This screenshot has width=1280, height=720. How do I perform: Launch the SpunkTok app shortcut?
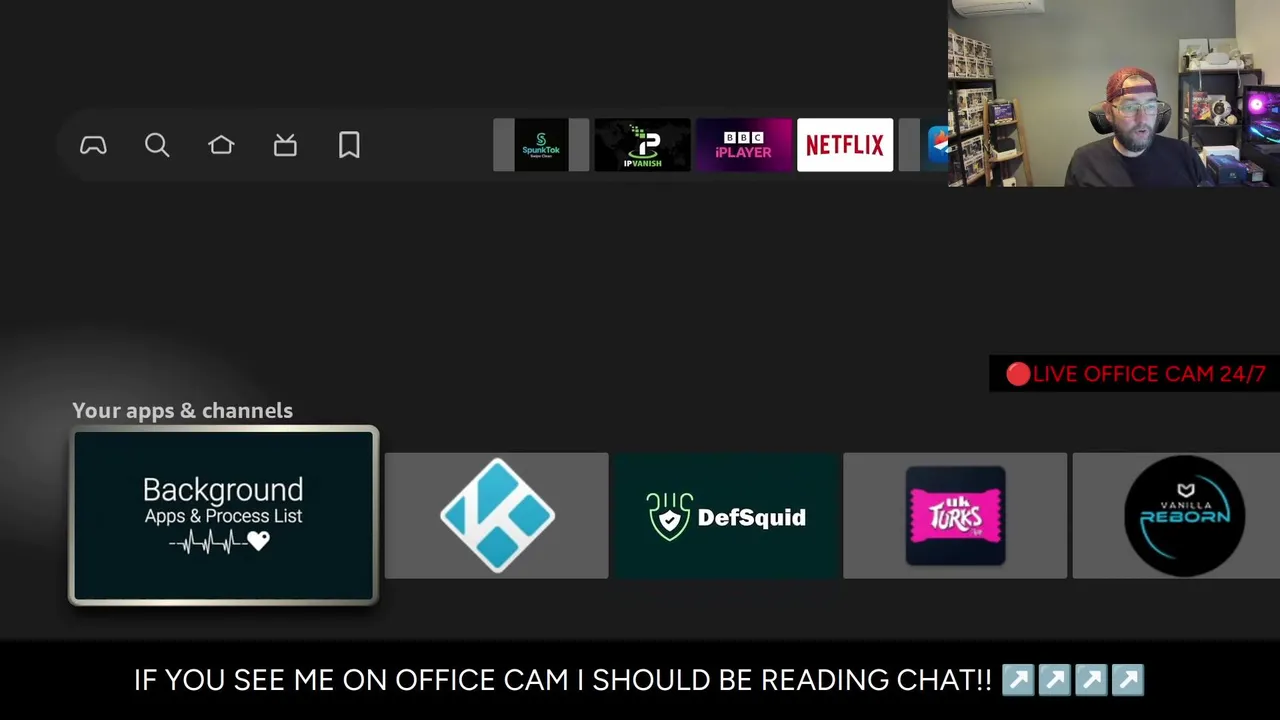(541, 145)
